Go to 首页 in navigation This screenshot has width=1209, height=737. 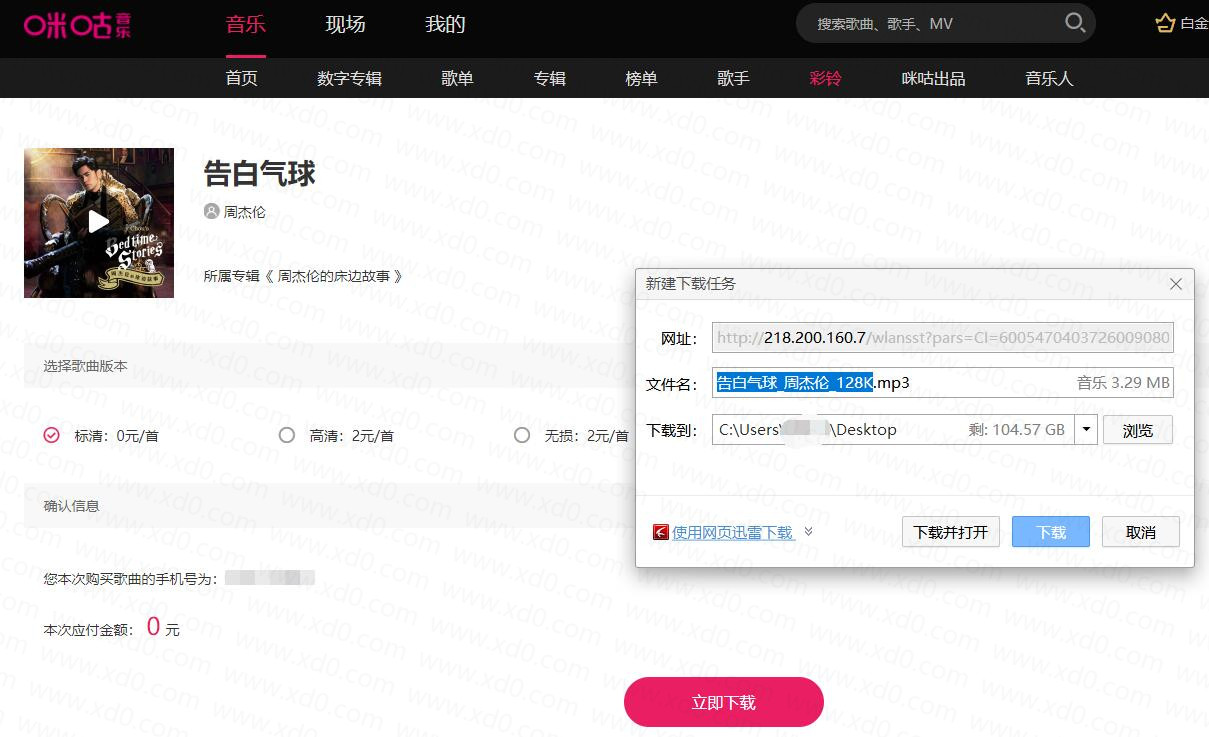click(242, 78)
